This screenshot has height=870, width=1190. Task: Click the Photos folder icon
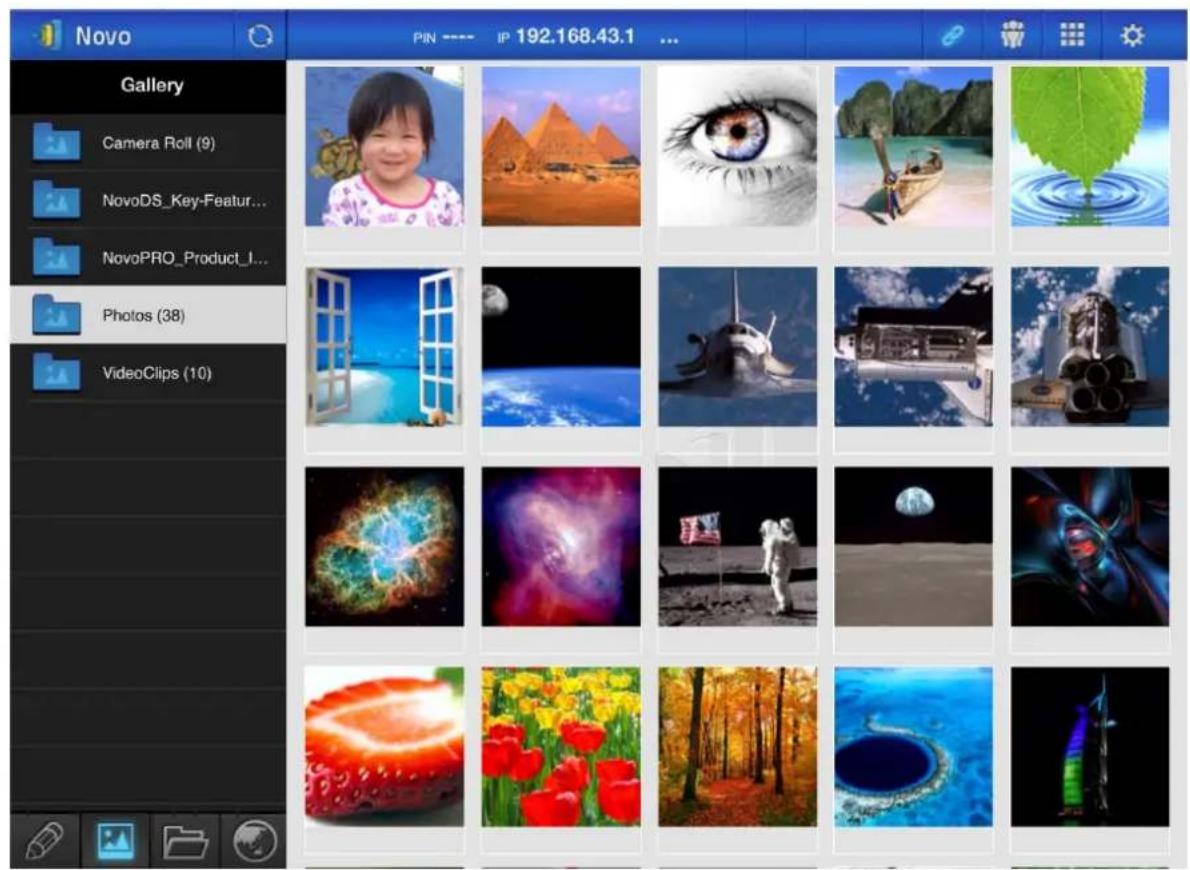(56, 315)
